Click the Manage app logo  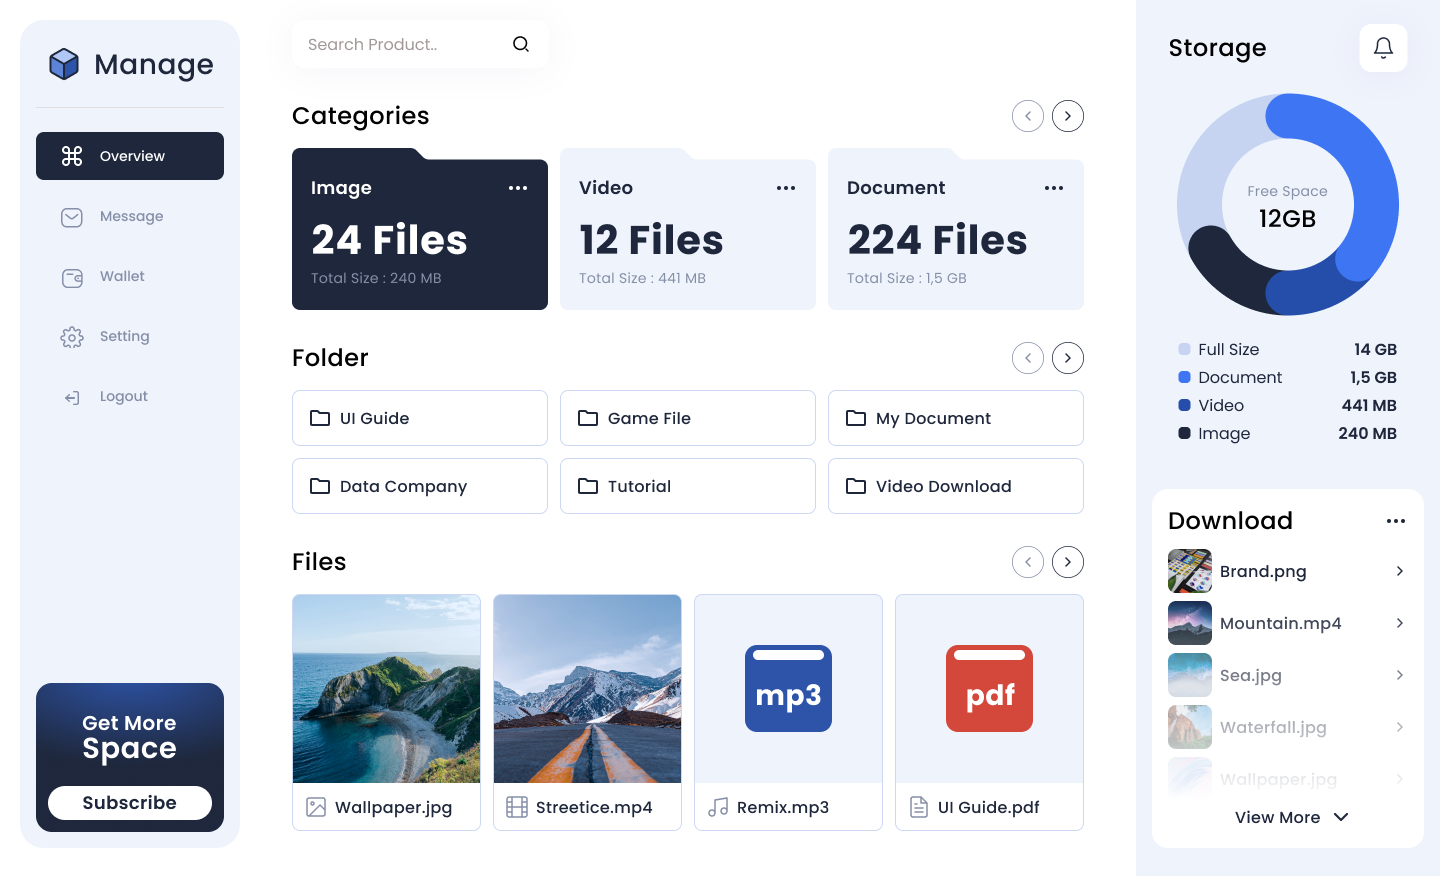tap(64, 63)
